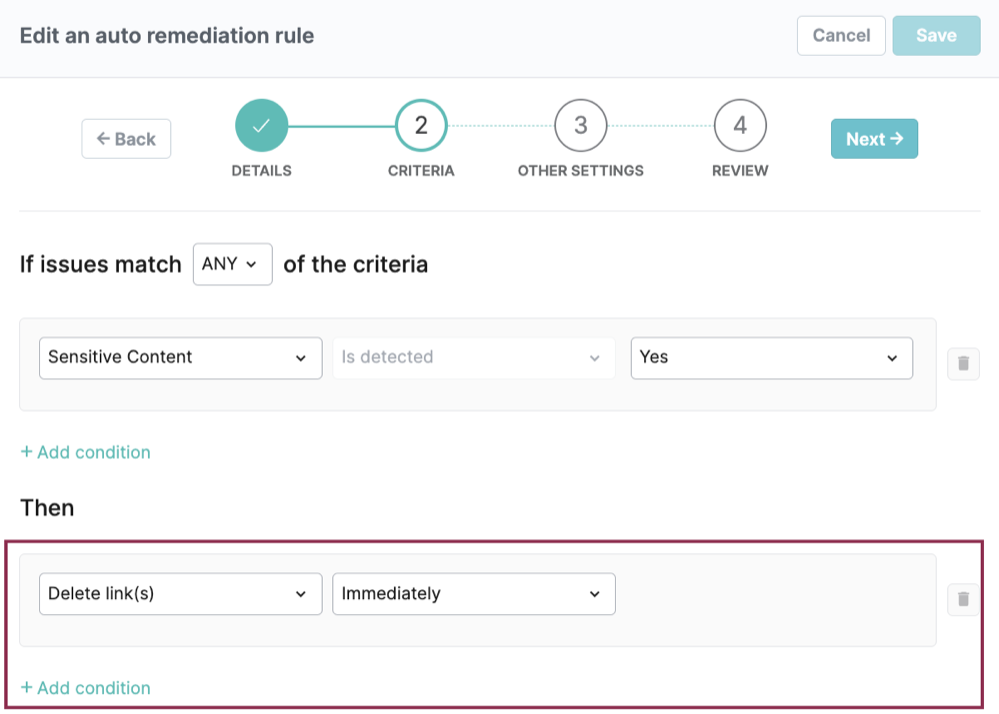Image resolution: width=999 pixels, height=714 pixels.
Task: Go to step 3 Other Settings
Action: coord(580,125)
